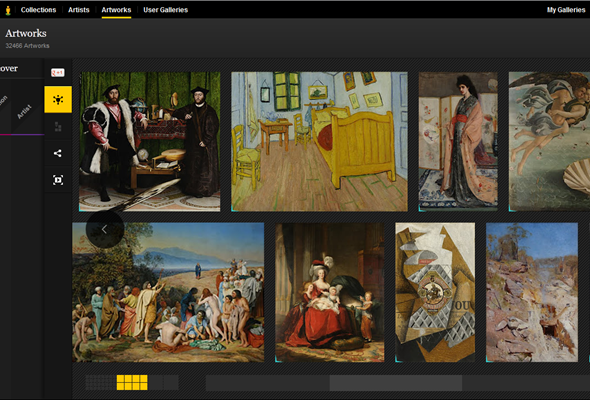Screen dimensions: 590x400
Task: Start the slideshow with the play-frame icon
Action: pyautogui.click(x=58, y=180)
